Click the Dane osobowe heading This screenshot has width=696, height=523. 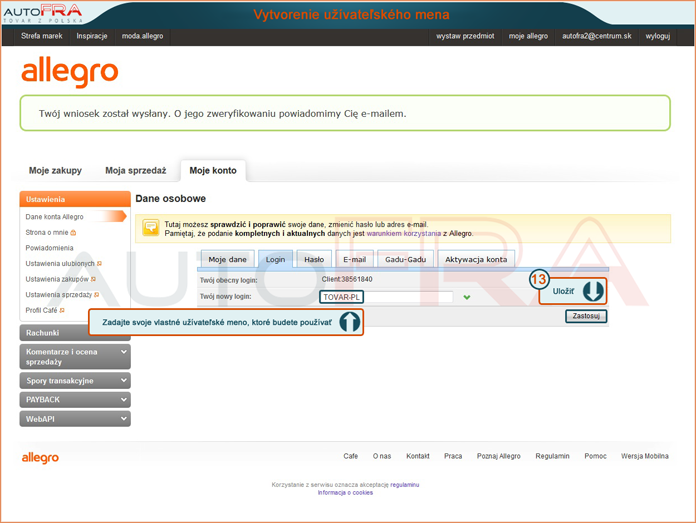point(170,198)
